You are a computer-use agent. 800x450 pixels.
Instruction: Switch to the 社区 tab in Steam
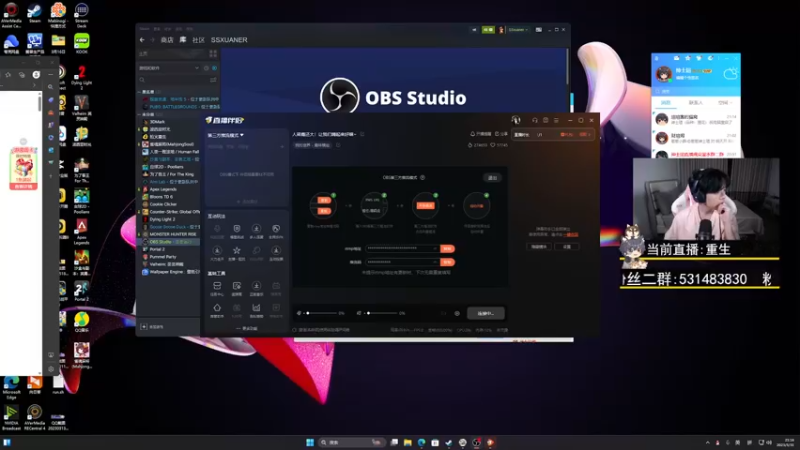pos(198,40)
